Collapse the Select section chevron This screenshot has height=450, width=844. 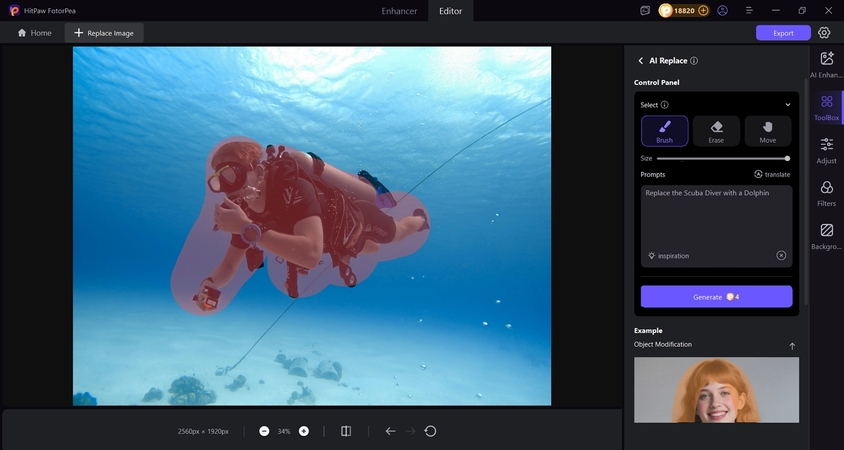click(787, 104)
